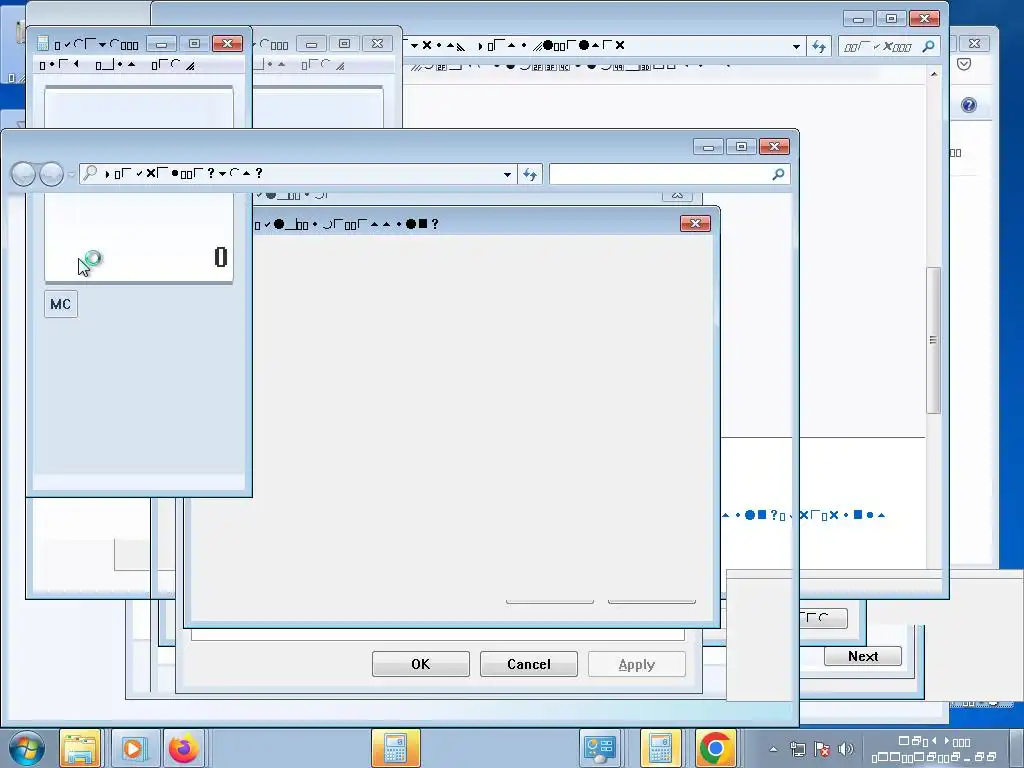Click the blue Help question-mark icon

click(968, 105)
